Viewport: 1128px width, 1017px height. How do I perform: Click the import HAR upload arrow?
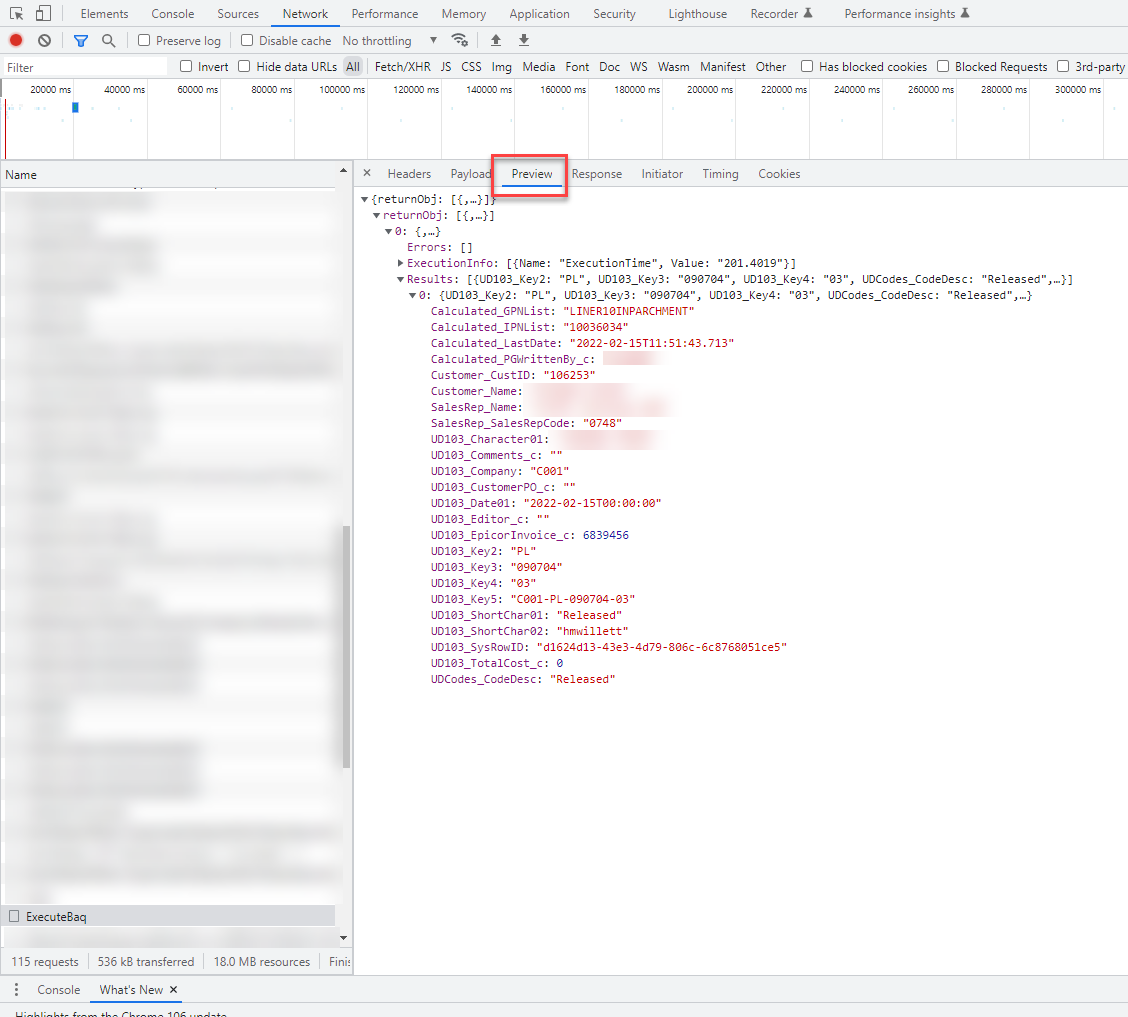[x=496, y=40]
